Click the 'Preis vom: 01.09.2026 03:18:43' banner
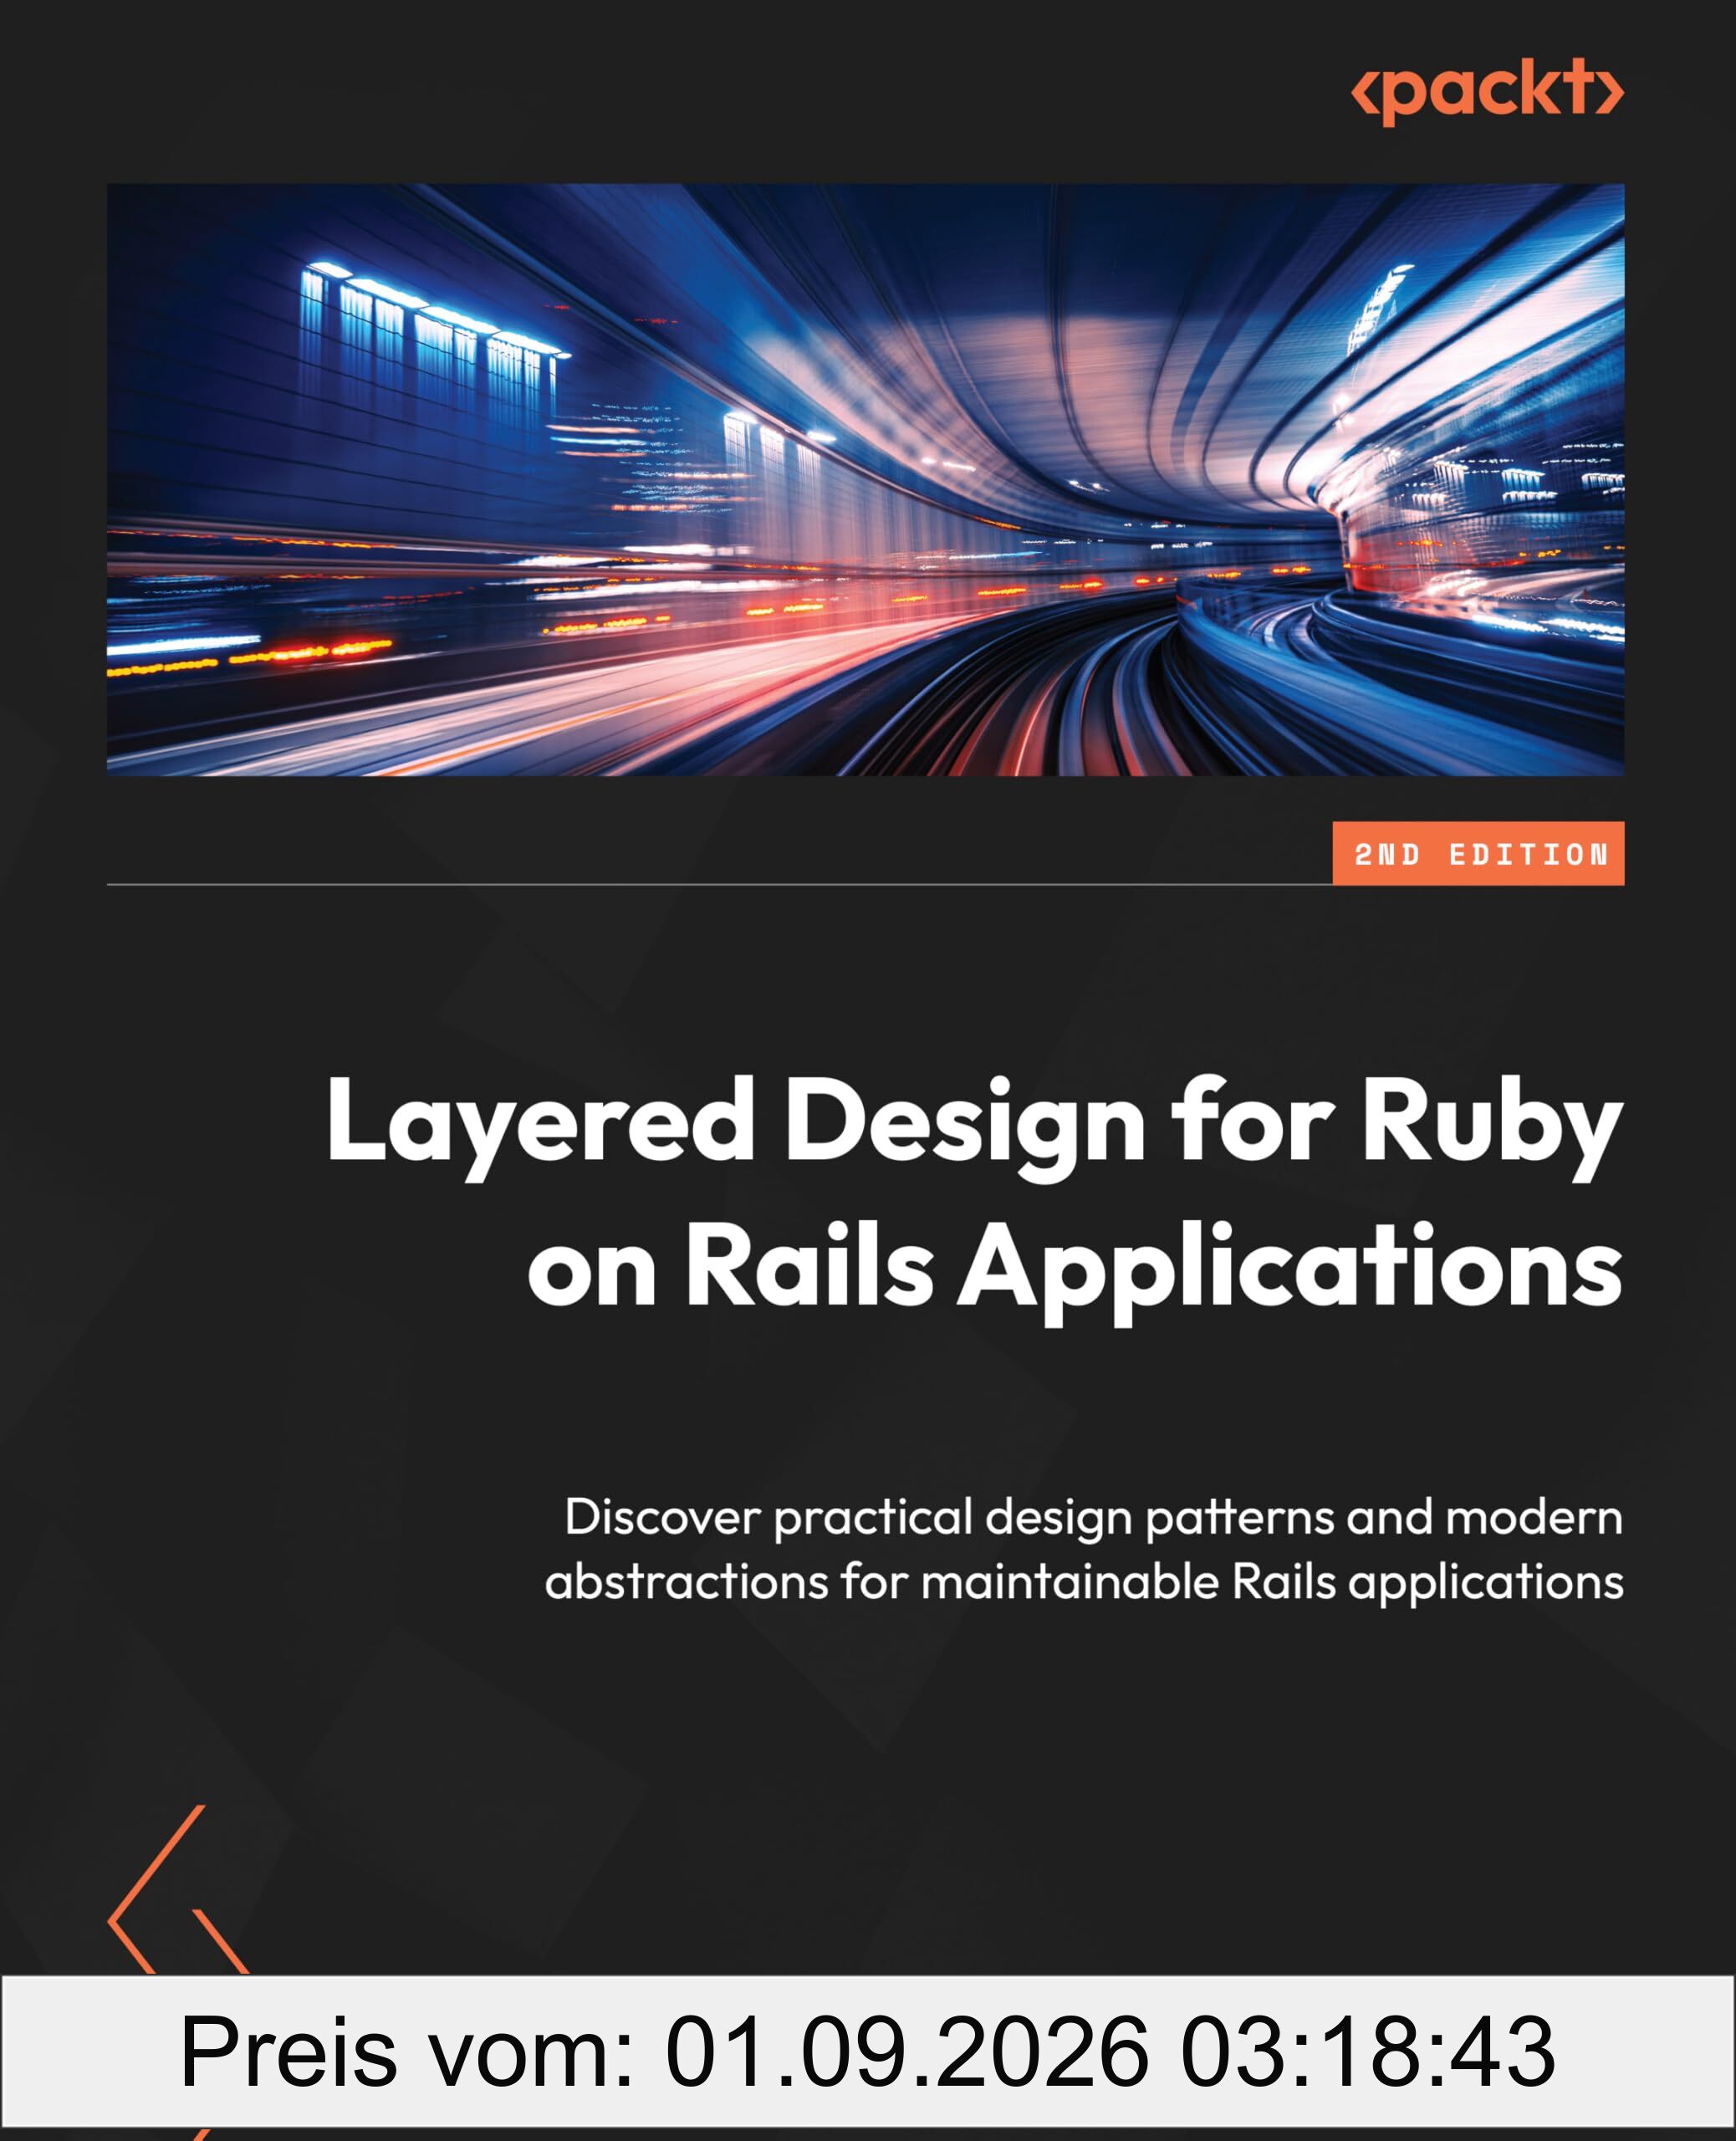The width and height of the screenshot is (1736, 2141). coord(868,2052)
